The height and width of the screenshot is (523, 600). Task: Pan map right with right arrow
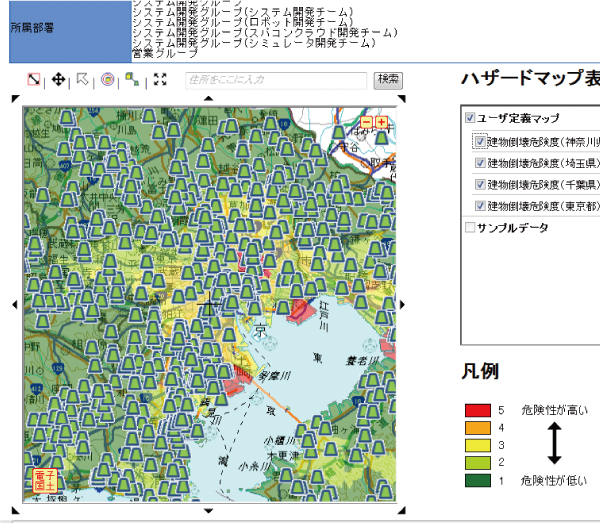(x=402, y=305)
